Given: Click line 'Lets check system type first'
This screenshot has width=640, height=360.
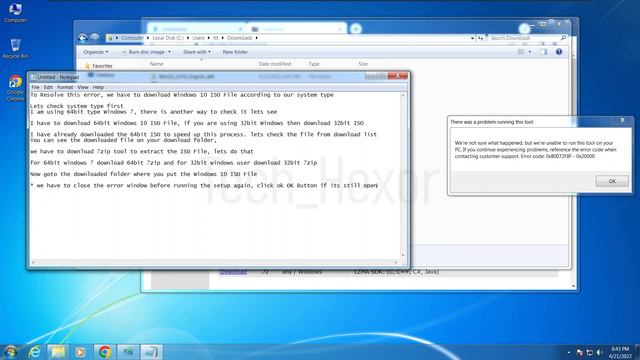Looking at the screenshot, I should click(x=77, y=106).
